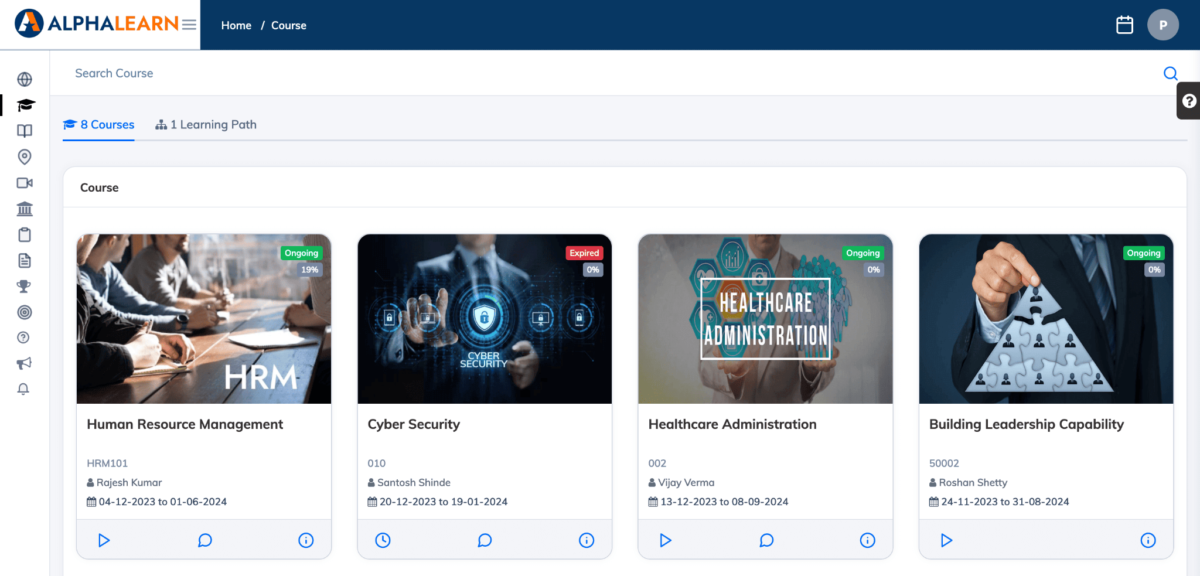Go to Home in breadcrumb
1200x576 pixels.
(x=236, y=25)
